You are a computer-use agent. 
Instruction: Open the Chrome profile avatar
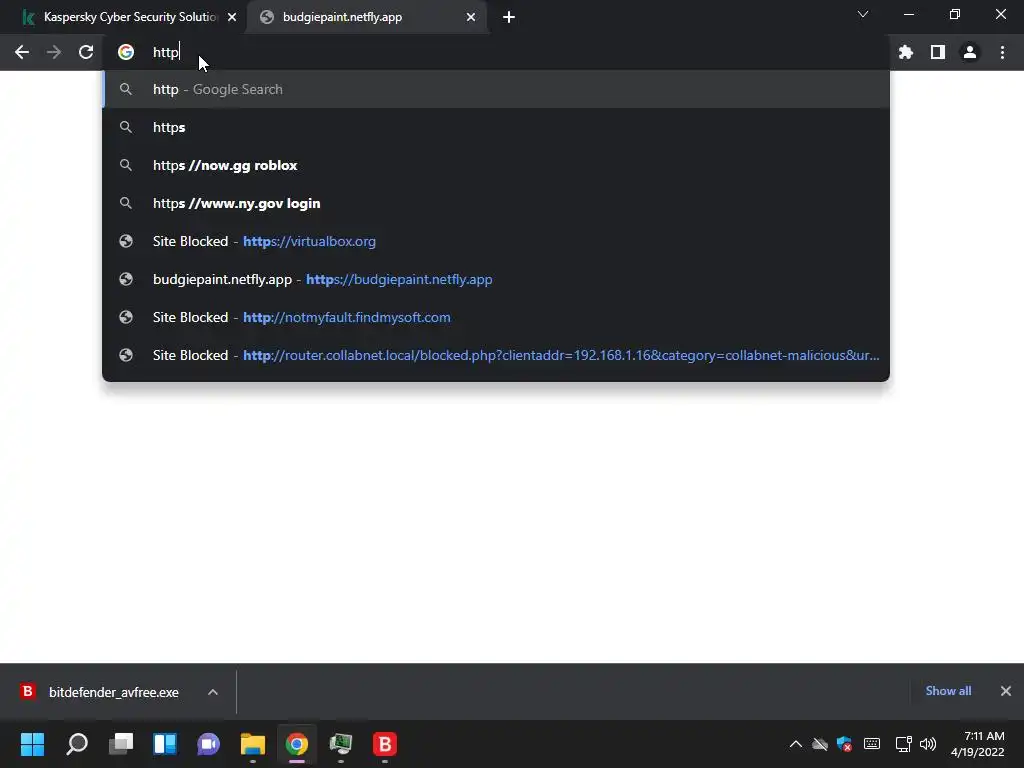click(970, 52)
